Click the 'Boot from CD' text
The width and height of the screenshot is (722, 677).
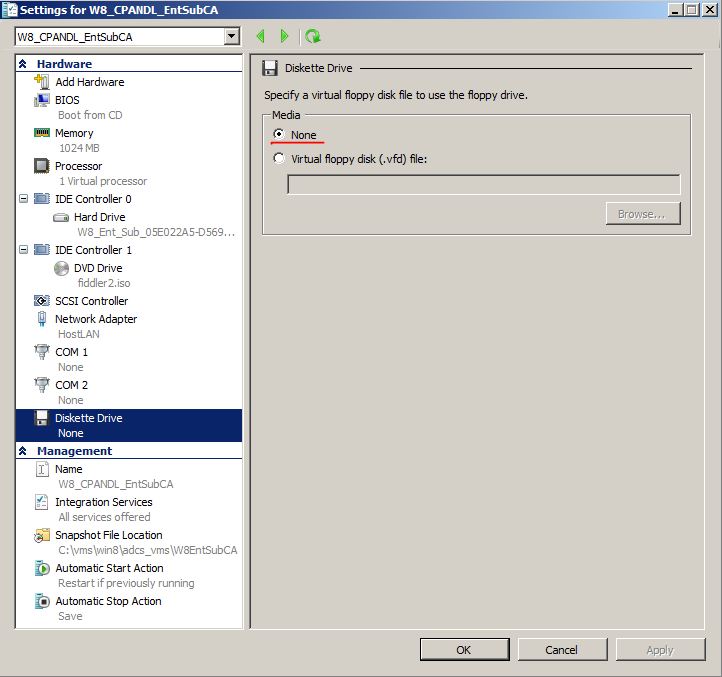click(90, 115)
